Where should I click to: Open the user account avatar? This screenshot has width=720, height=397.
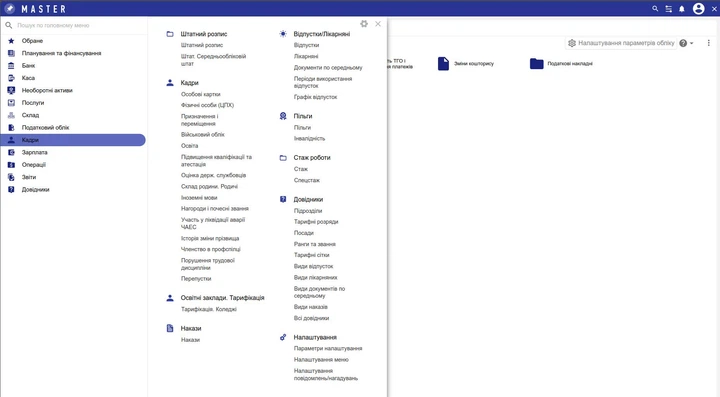(x=698, y=9)
